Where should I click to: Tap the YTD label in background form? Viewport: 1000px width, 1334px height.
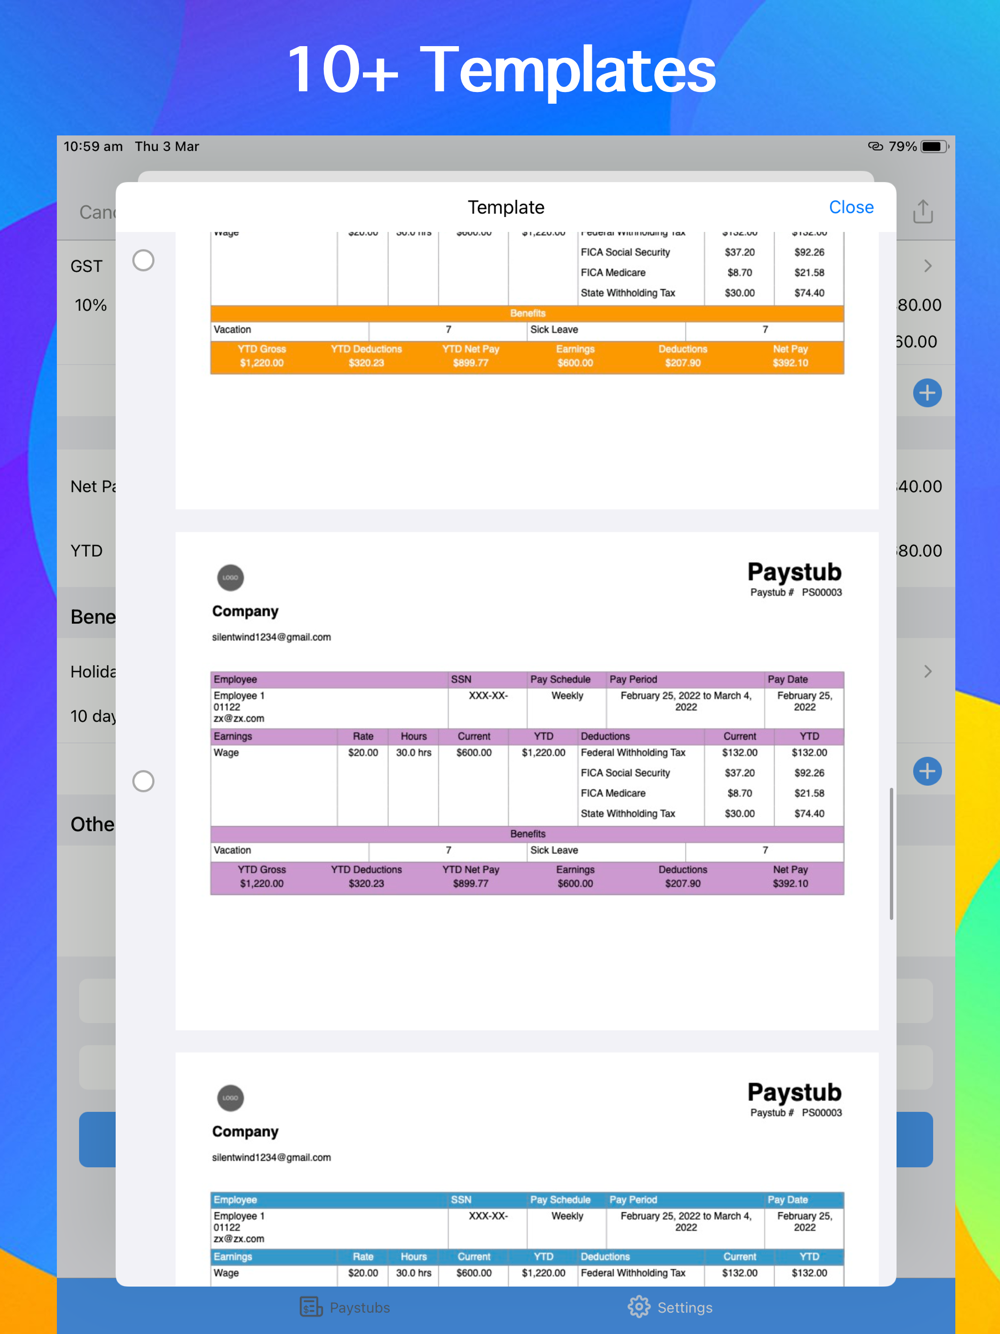coord(86,550)
